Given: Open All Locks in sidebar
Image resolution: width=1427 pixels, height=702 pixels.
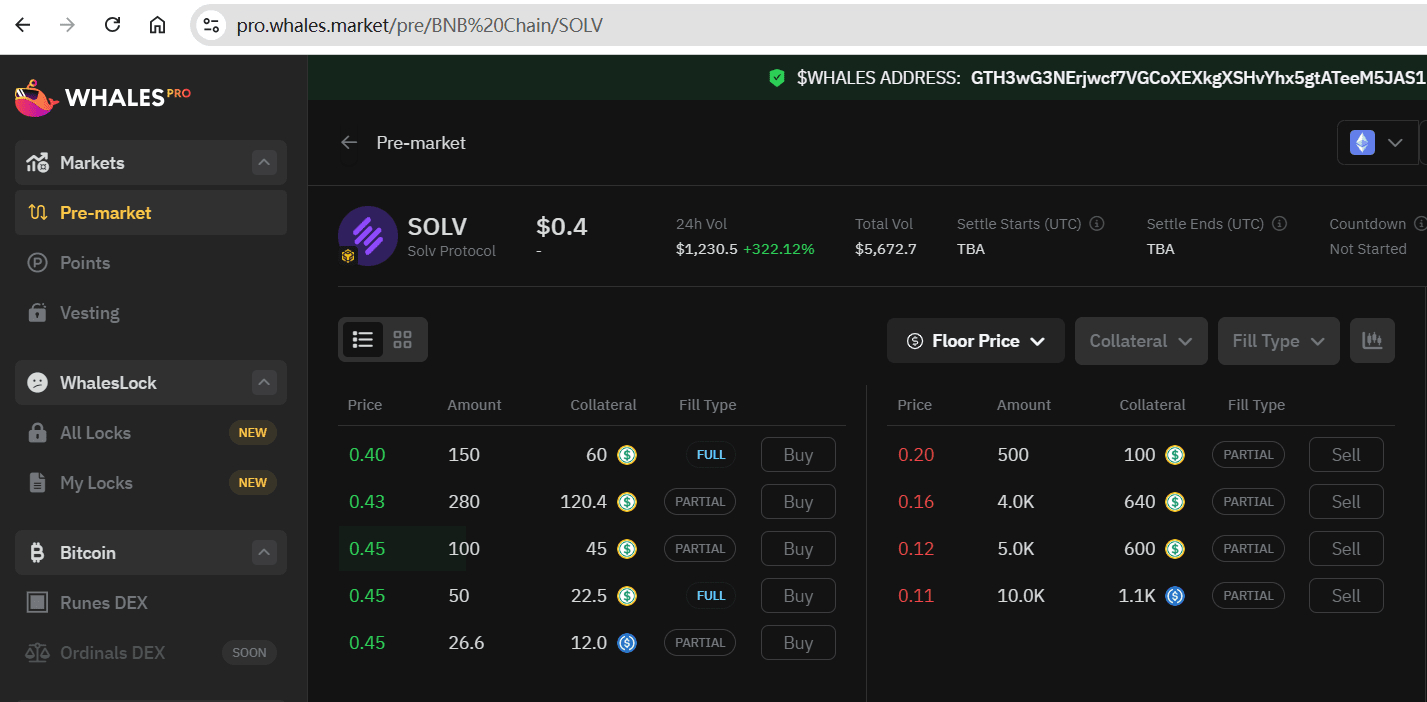Looking at the screenshot, I should 151,432.
